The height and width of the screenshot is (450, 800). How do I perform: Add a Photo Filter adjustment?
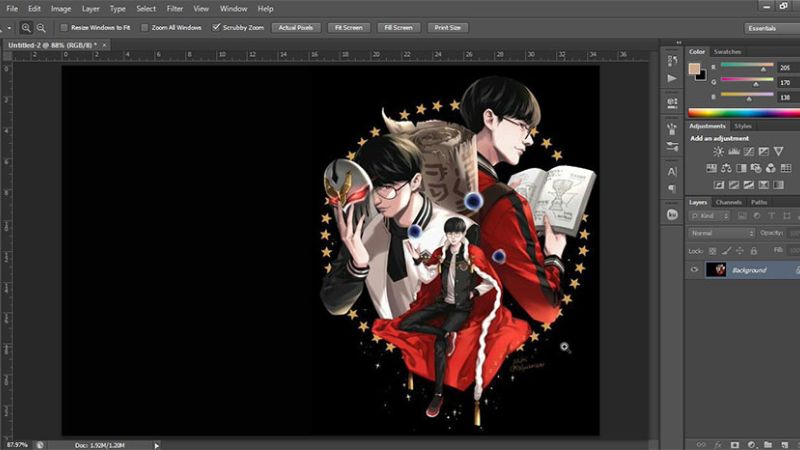pos(756,168)
